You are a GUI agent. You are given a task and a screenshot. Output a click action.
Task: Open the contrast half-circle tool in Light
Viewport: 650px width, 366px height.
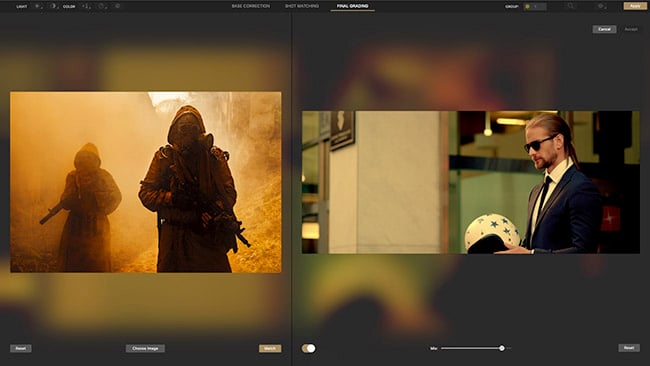pos(53,6)
